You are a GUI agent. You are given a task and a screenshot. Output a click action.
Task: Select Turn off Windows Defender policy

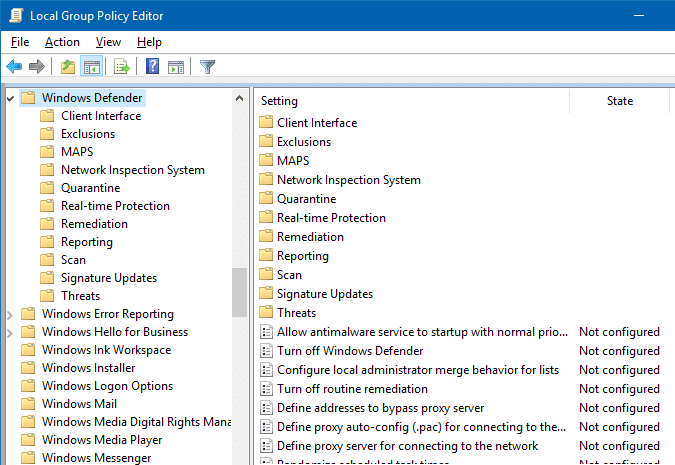tap(350, 350)
